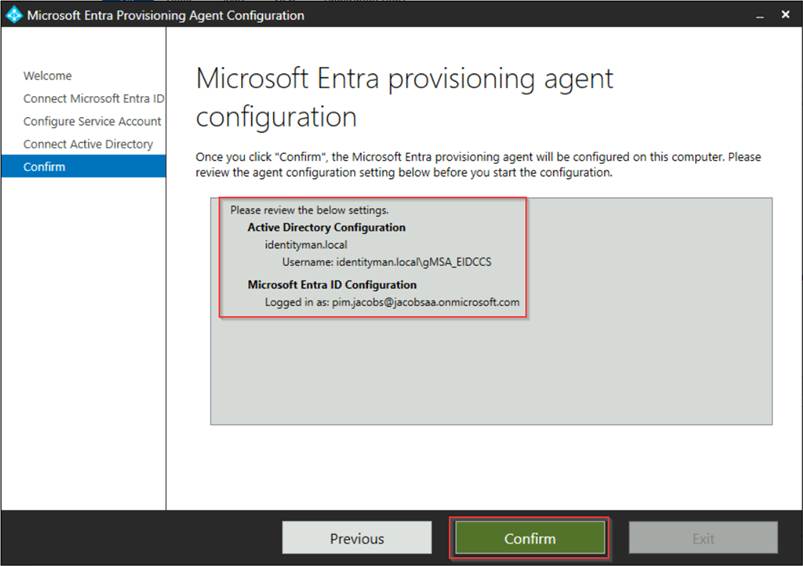Click the Microsoft Entra icon in title bar
The height and width of the screenshot is (566, 803).
[x=14, y=15]
